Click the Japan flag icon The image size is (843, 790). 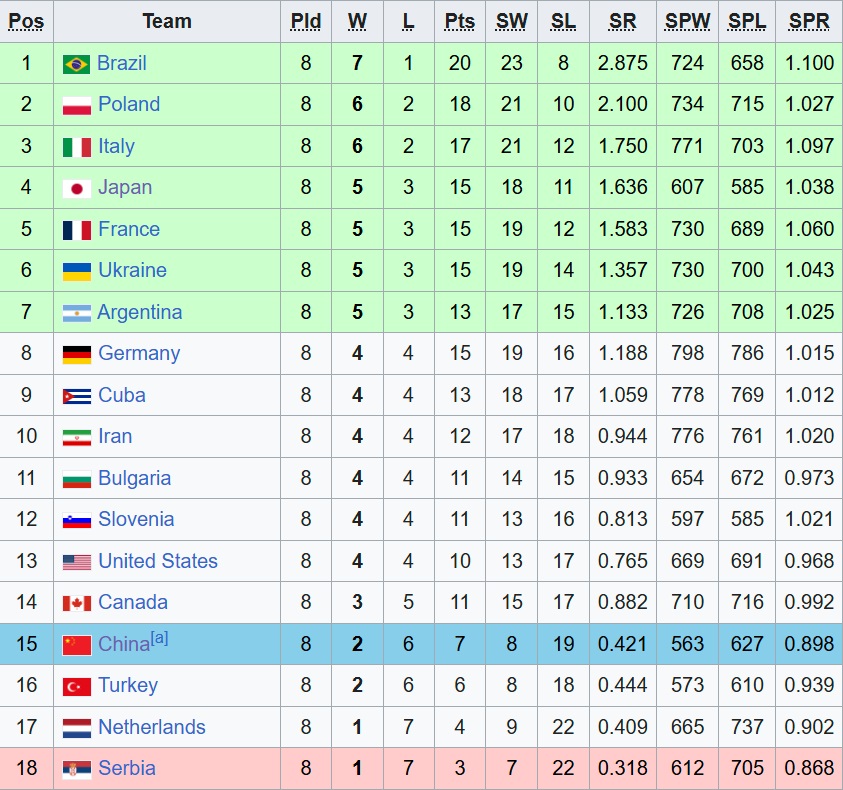coord(76,188)
